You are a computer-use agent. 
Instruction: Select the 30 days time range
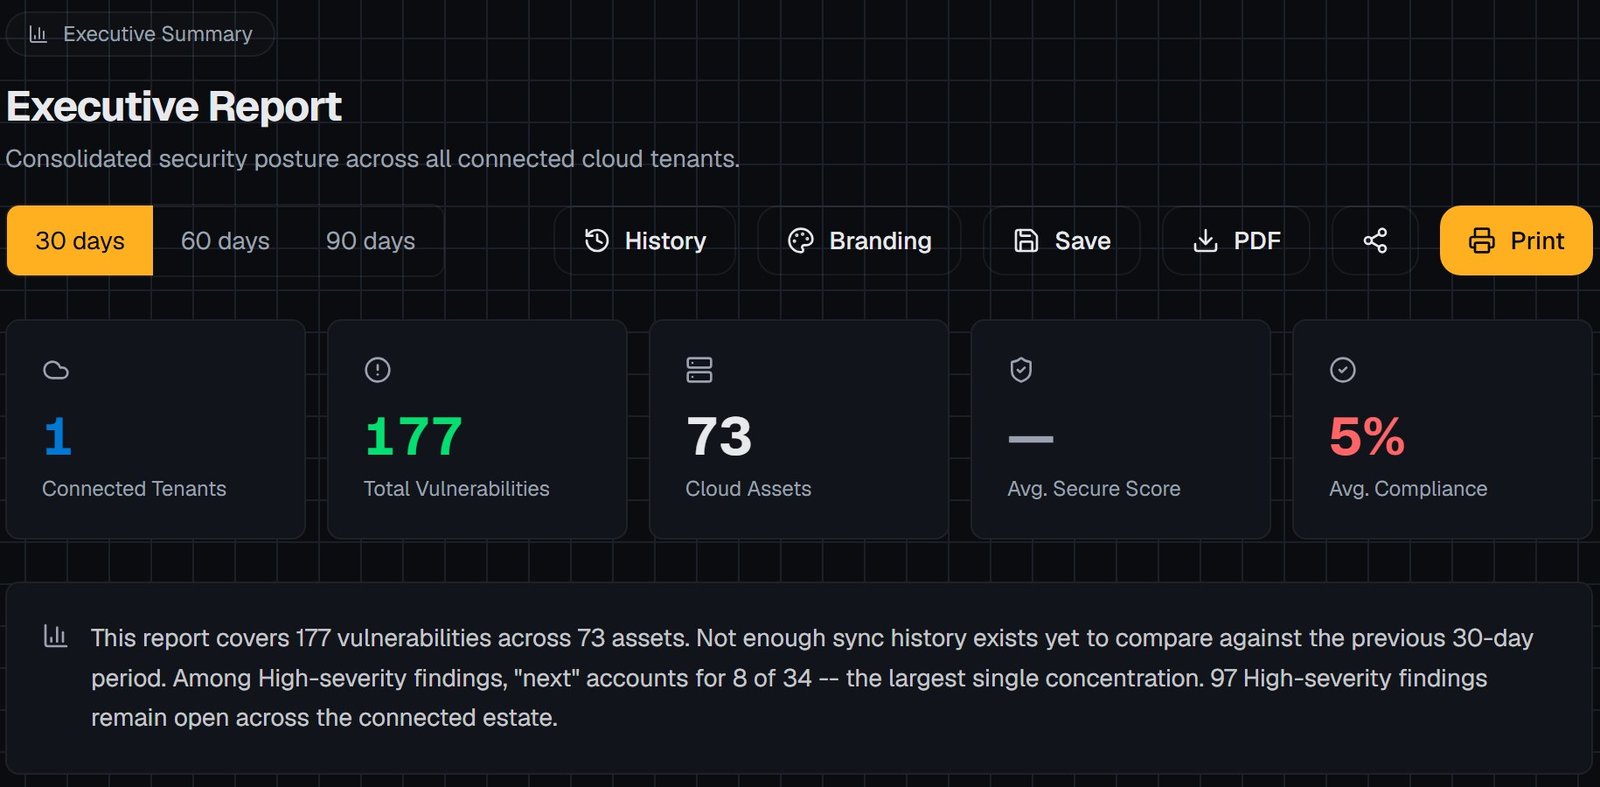[x=80, y=240]
